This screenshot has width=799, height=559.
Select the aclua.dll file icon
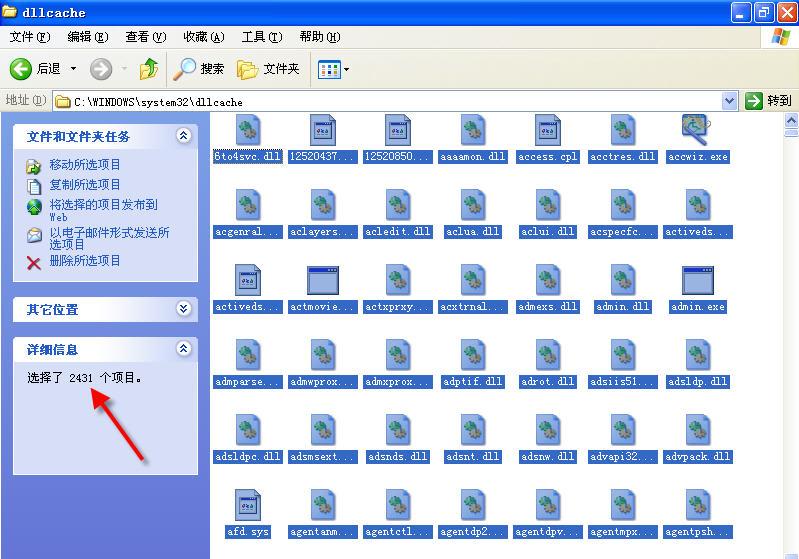[x=473, y=205]
